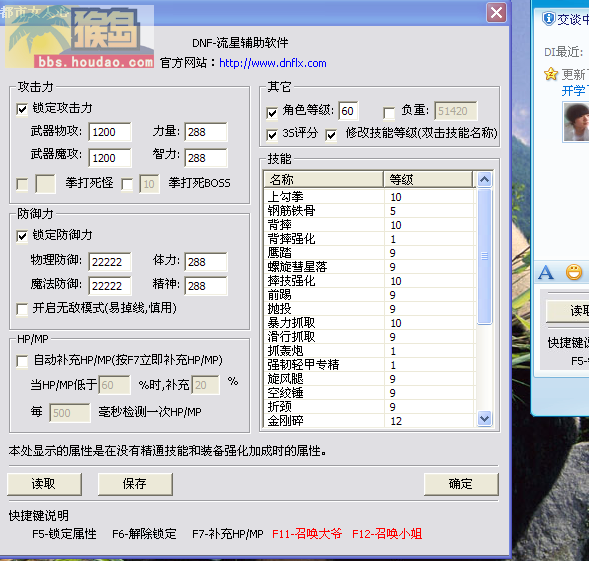Click the 武器物攻 input field

(x=110, y=132)
